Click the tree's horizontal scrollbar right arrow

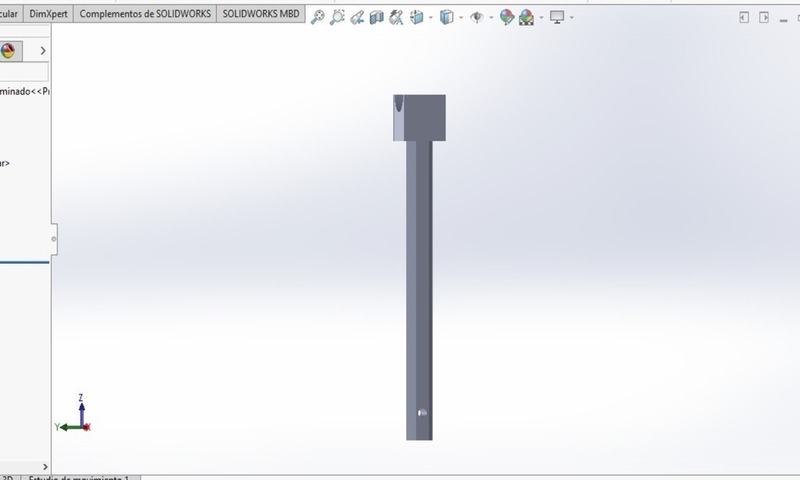(x=45, y=467)
